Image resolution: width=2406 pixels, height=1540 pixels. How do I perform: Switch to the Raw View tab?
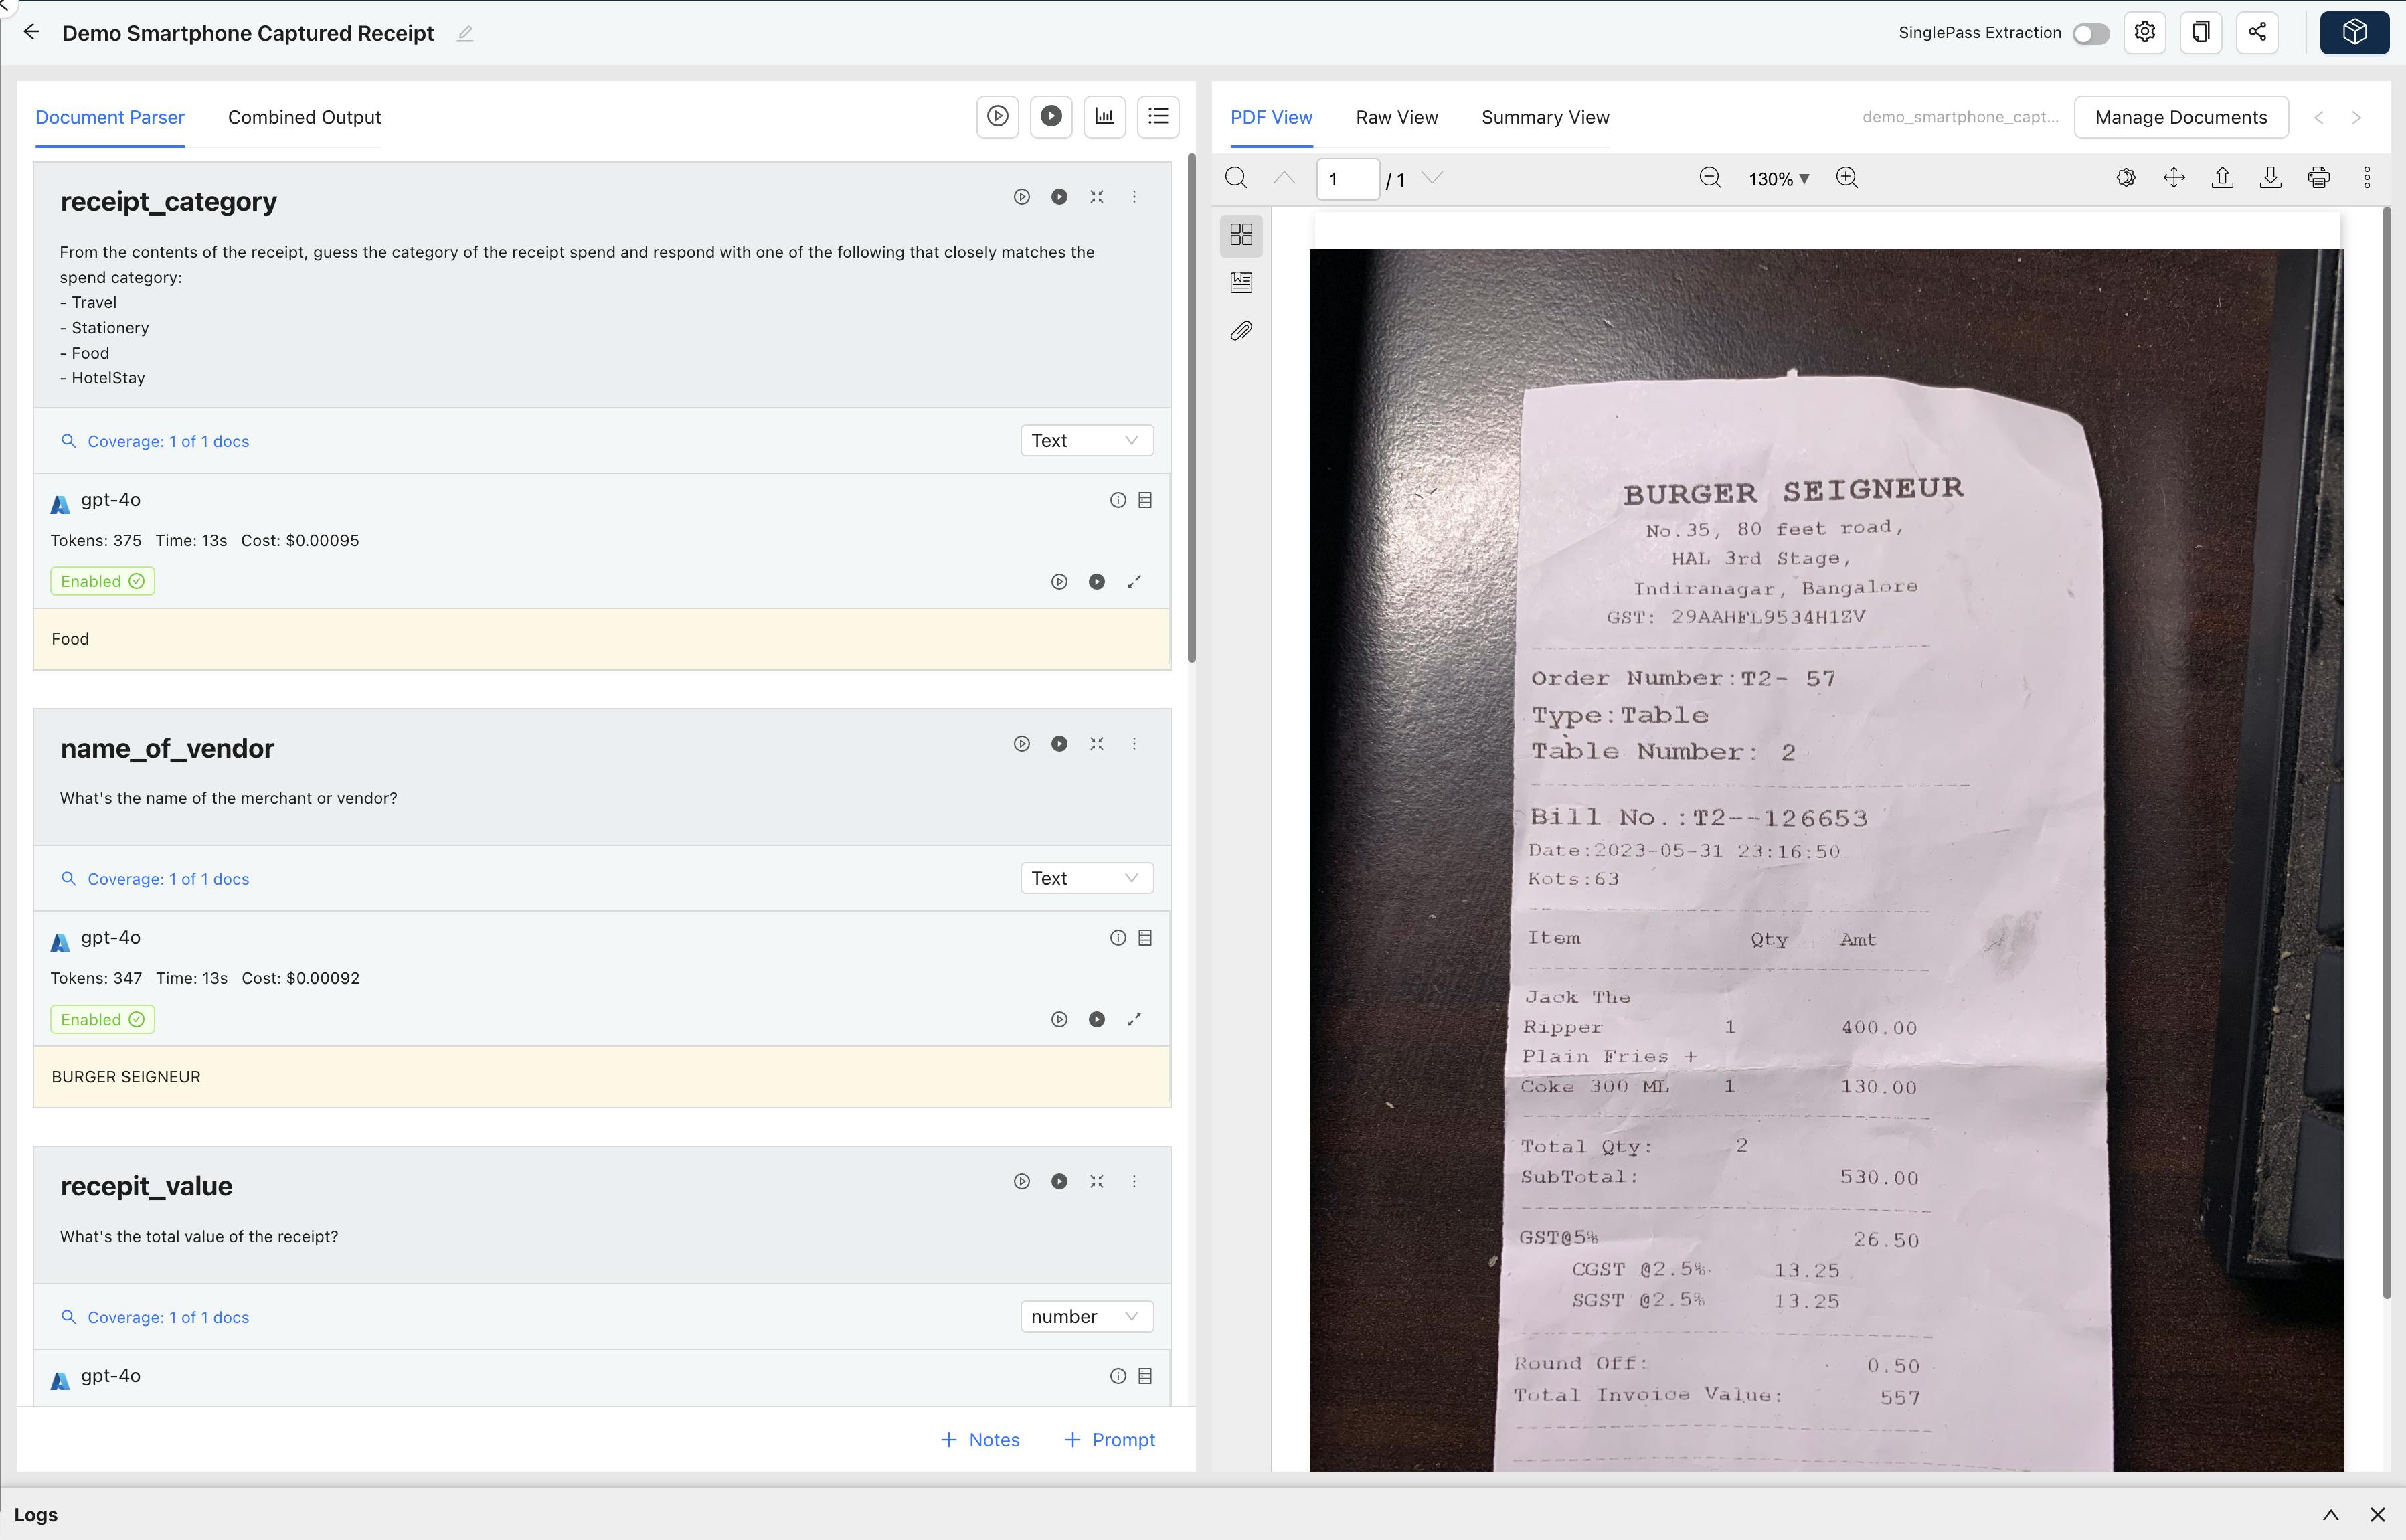click(x=1396, y=117)
